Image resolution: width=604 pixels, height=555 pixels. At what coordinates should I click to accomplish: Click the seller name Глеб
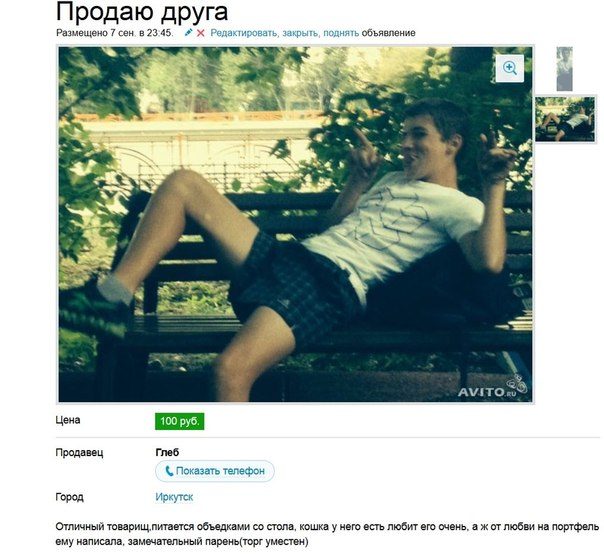coord(167,452)
